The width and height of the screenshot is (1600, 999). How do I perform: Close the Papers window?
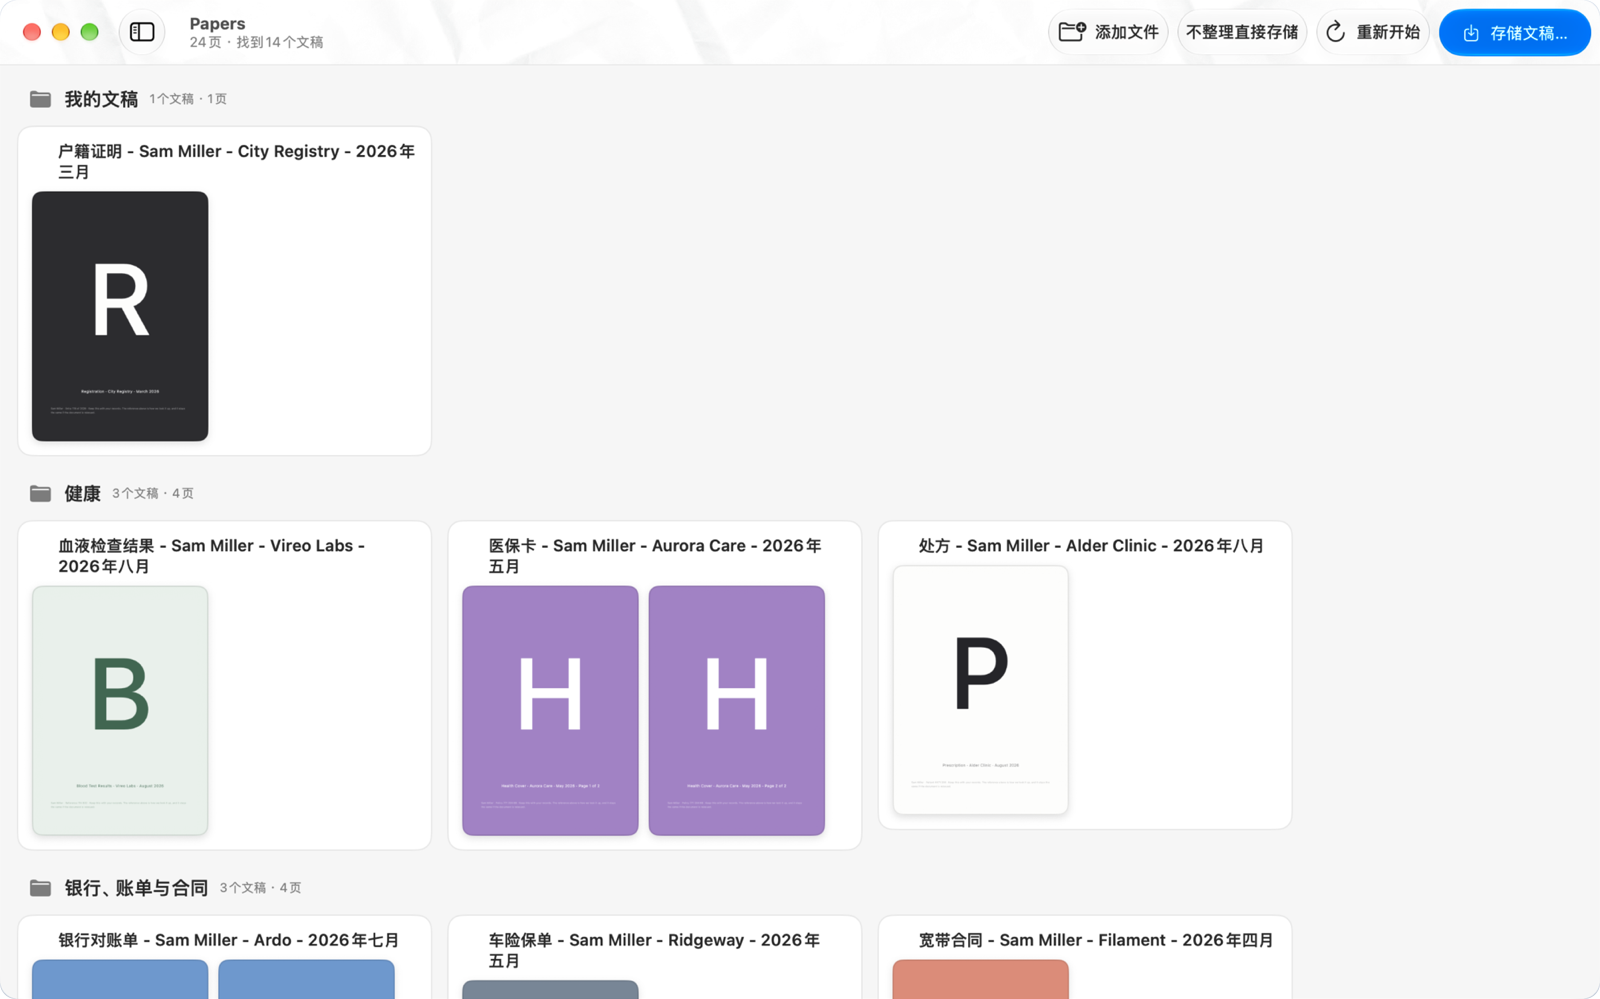point(32,32)
